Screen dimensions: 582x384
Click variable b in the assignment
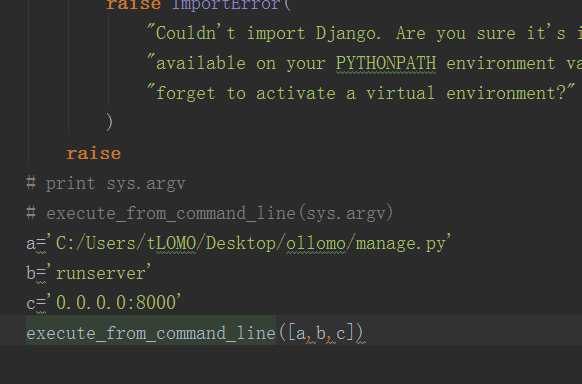click(x=30, y=273)
